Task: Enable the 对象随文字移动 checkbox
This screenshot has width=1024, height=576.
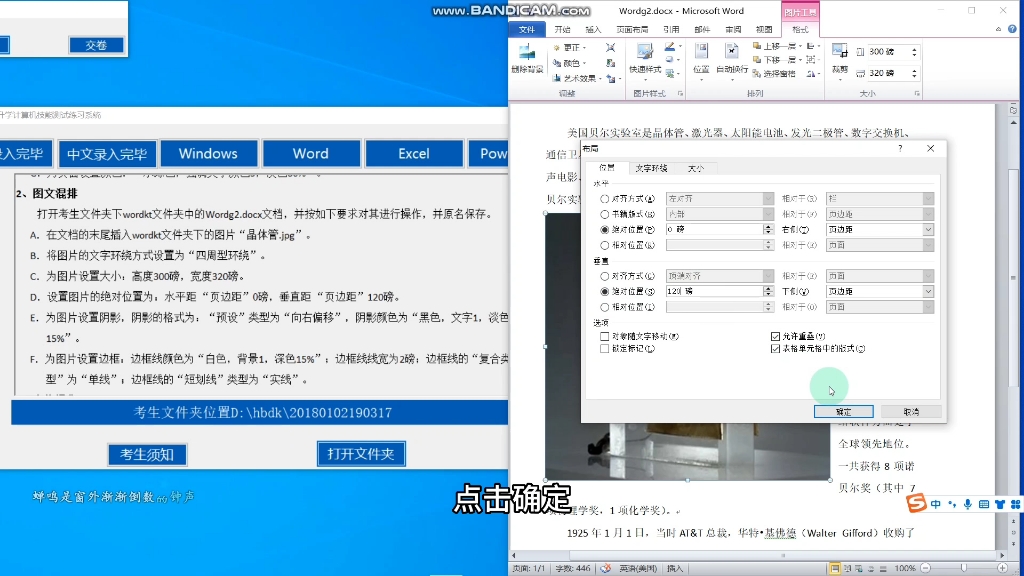Action: click(x=604, y=336)
